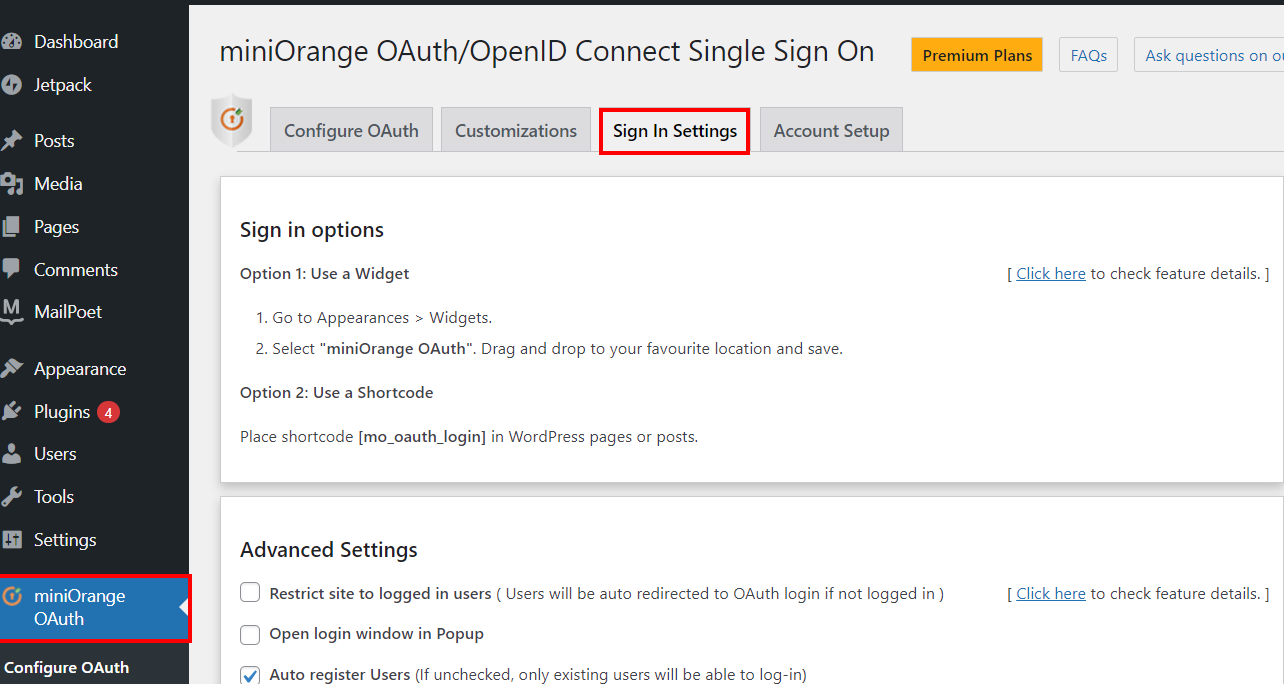The width and height of the screenshot is (1284, 684).
Task: Open Configure OAuth submenu link
Action: click(x=67, y=668)
